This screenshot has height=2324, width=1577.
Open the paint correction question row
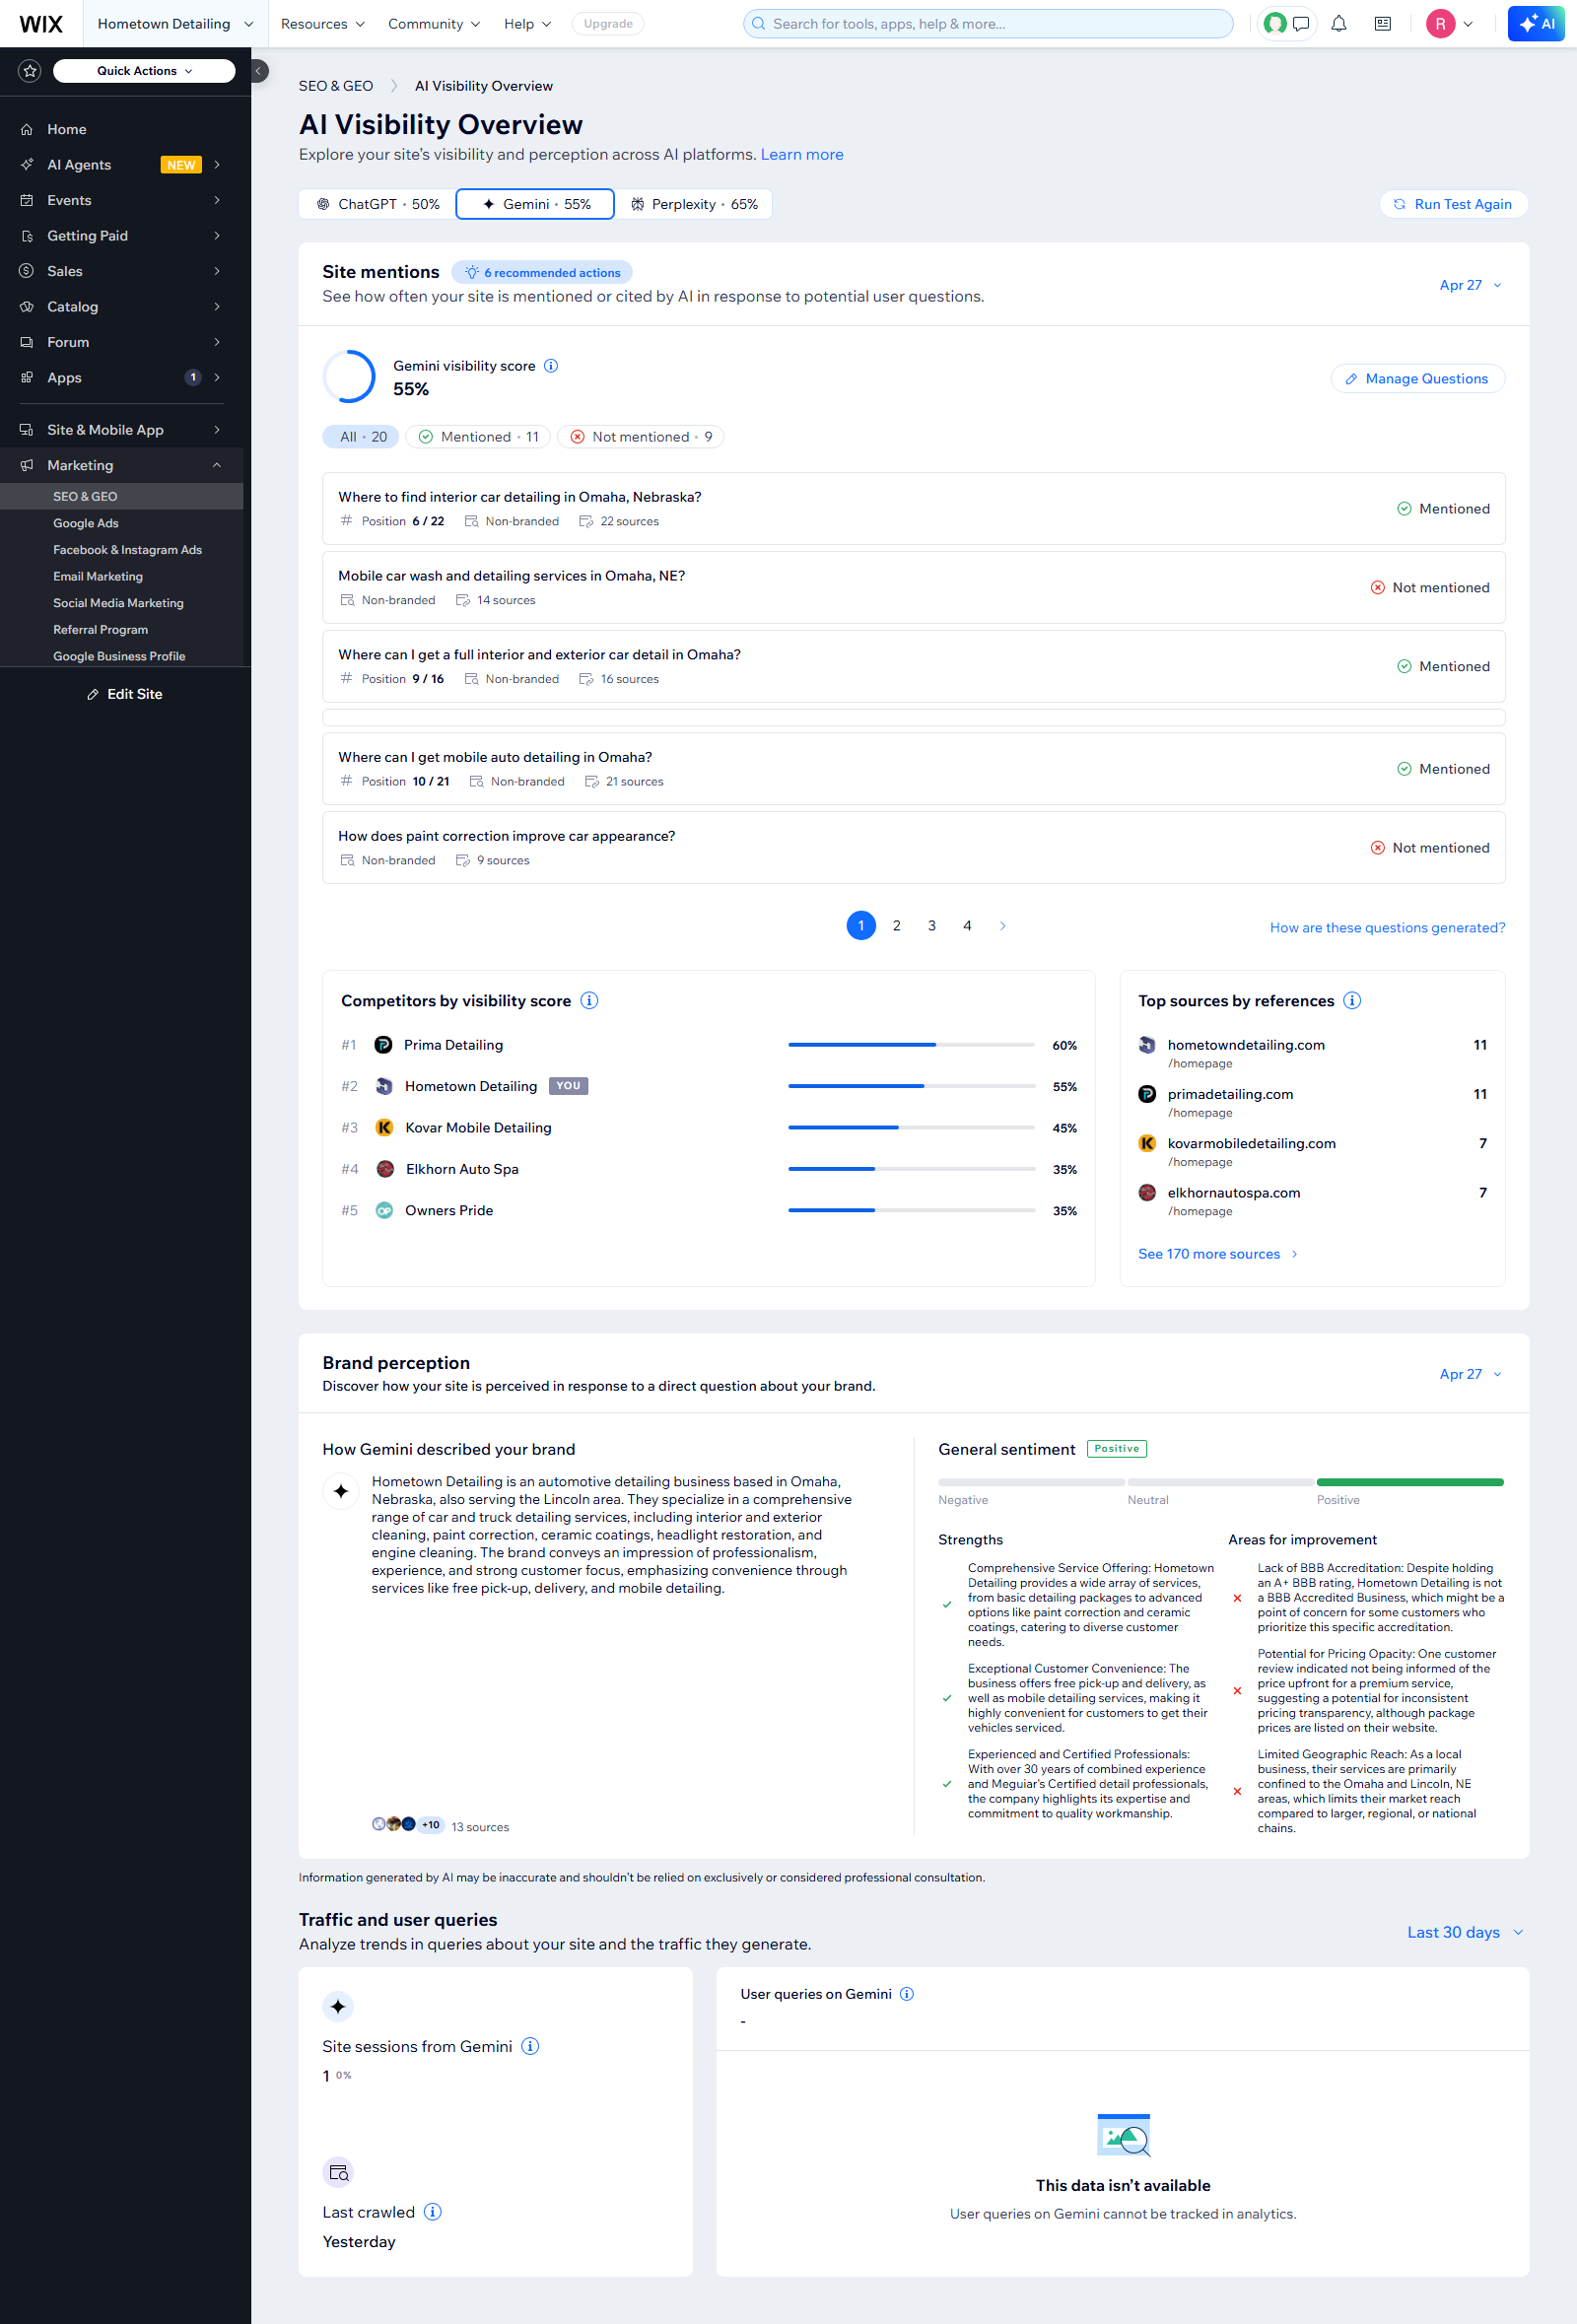(913, 848)
